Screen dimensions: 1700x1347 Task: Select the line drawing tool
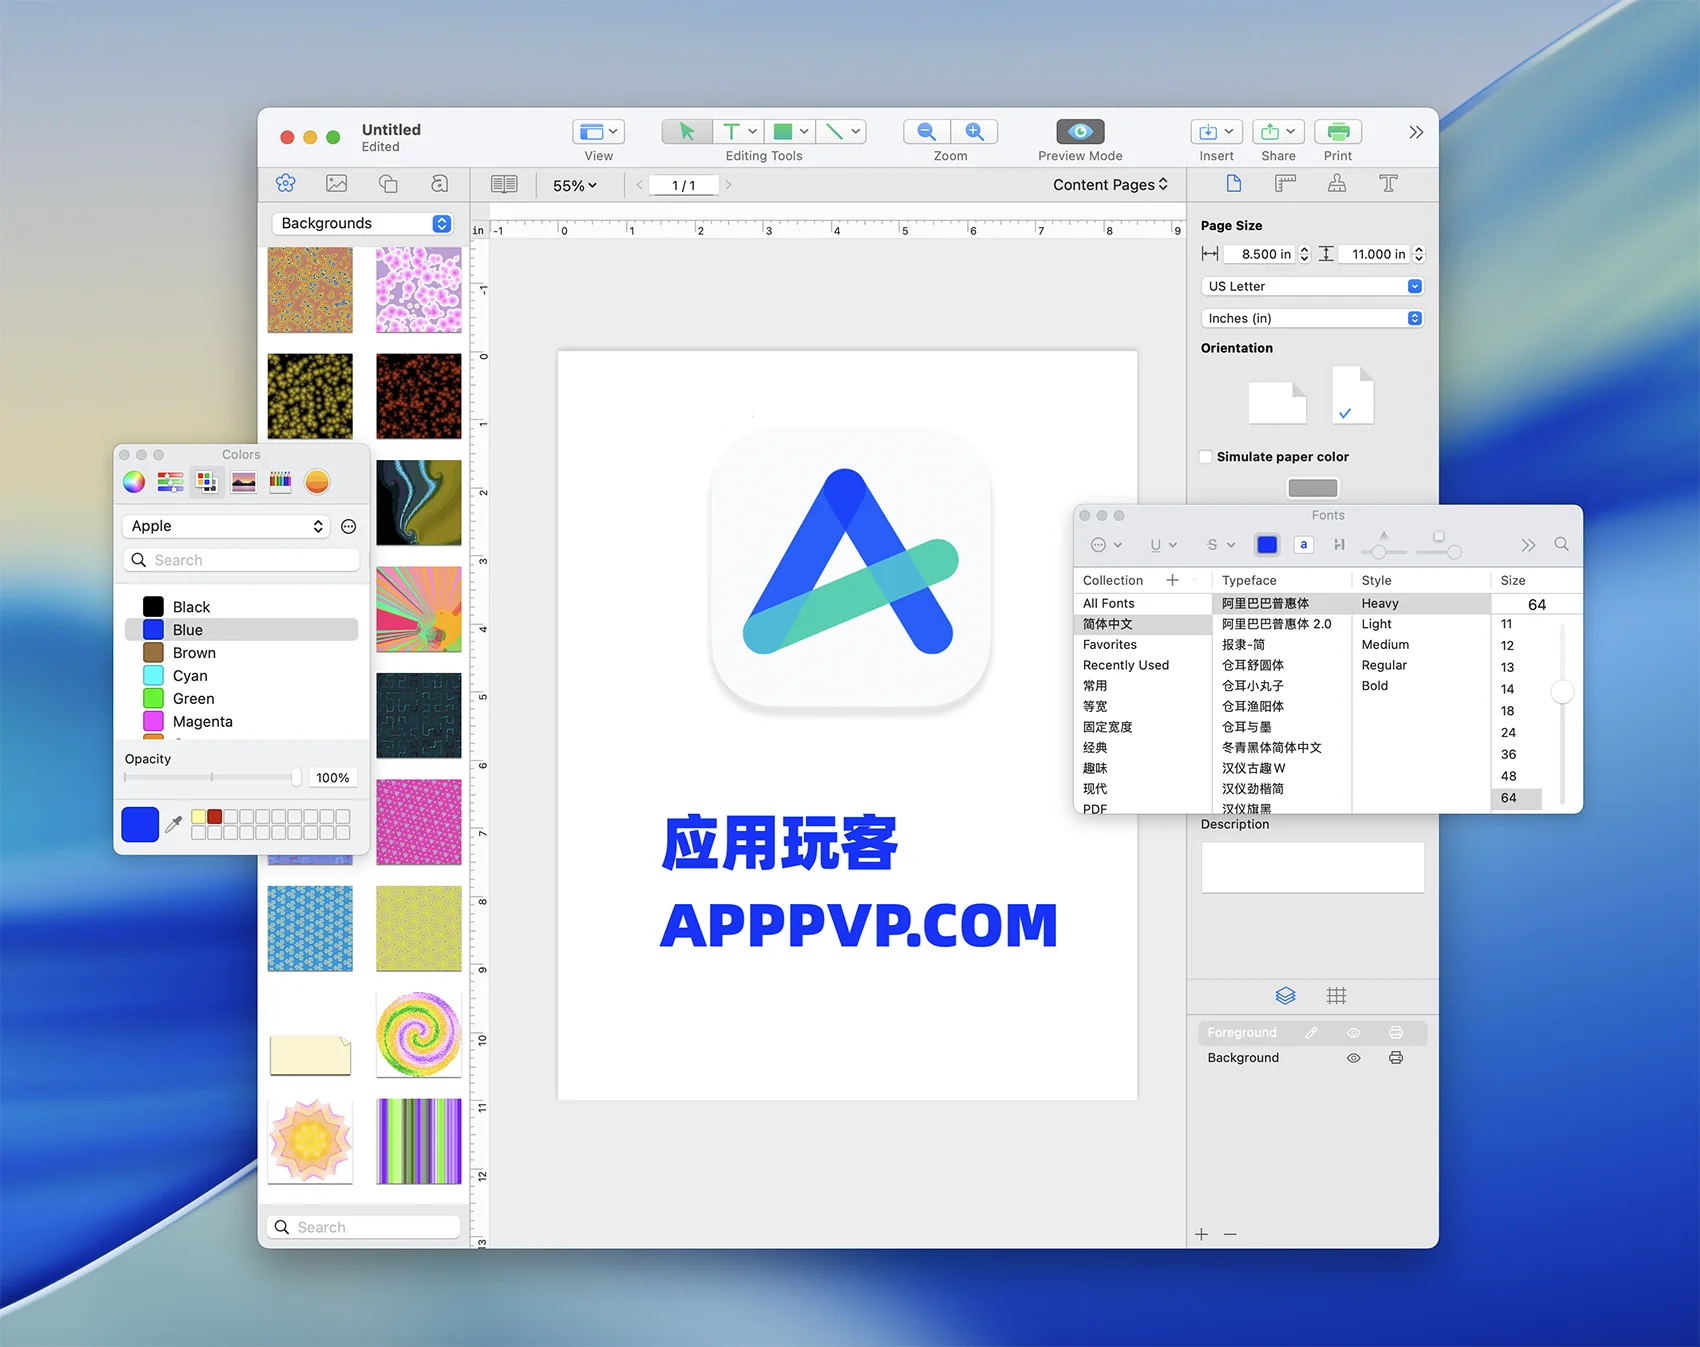click(834, 131)
